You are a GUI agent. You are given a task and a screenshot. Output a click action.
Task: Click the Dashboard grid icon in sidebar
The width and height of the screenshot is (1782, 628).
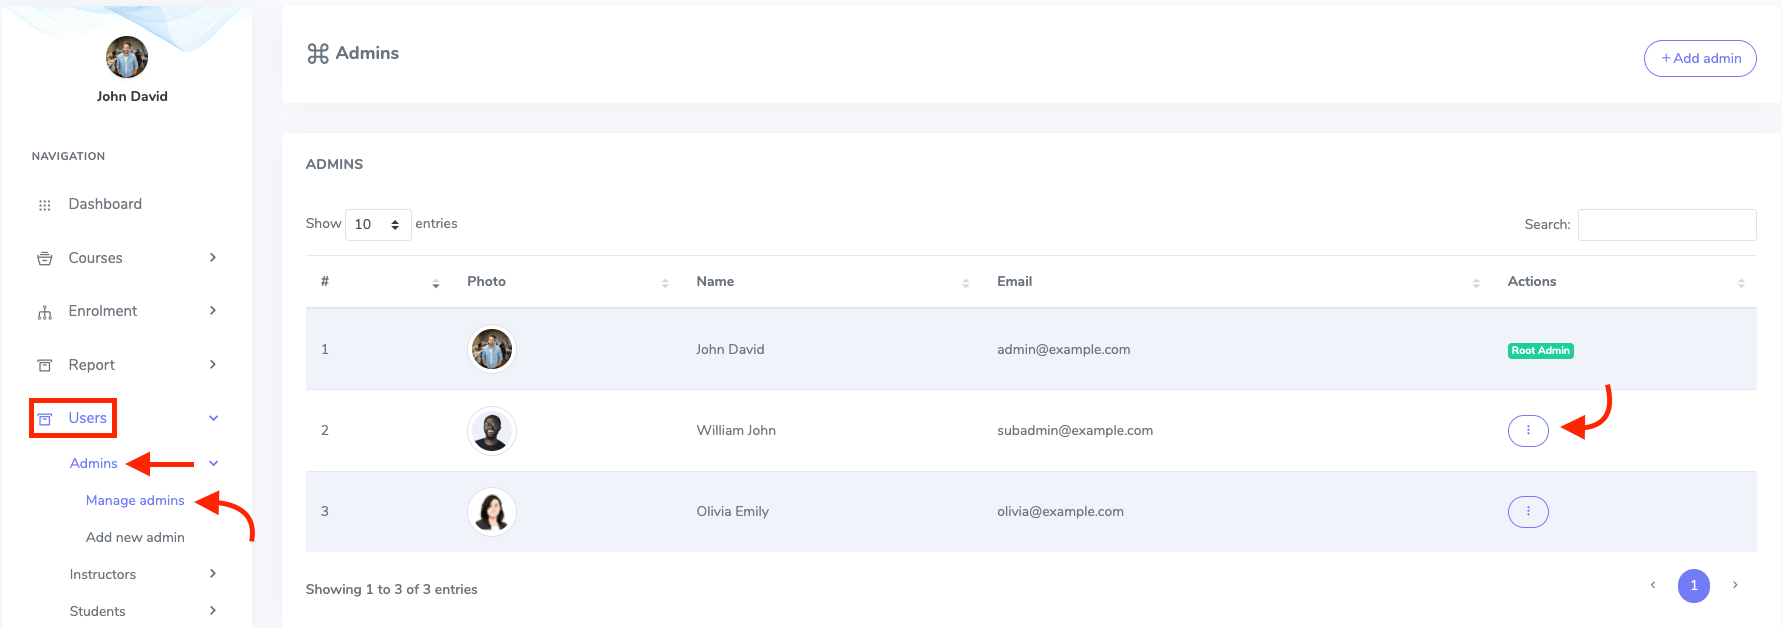(44, 205)
